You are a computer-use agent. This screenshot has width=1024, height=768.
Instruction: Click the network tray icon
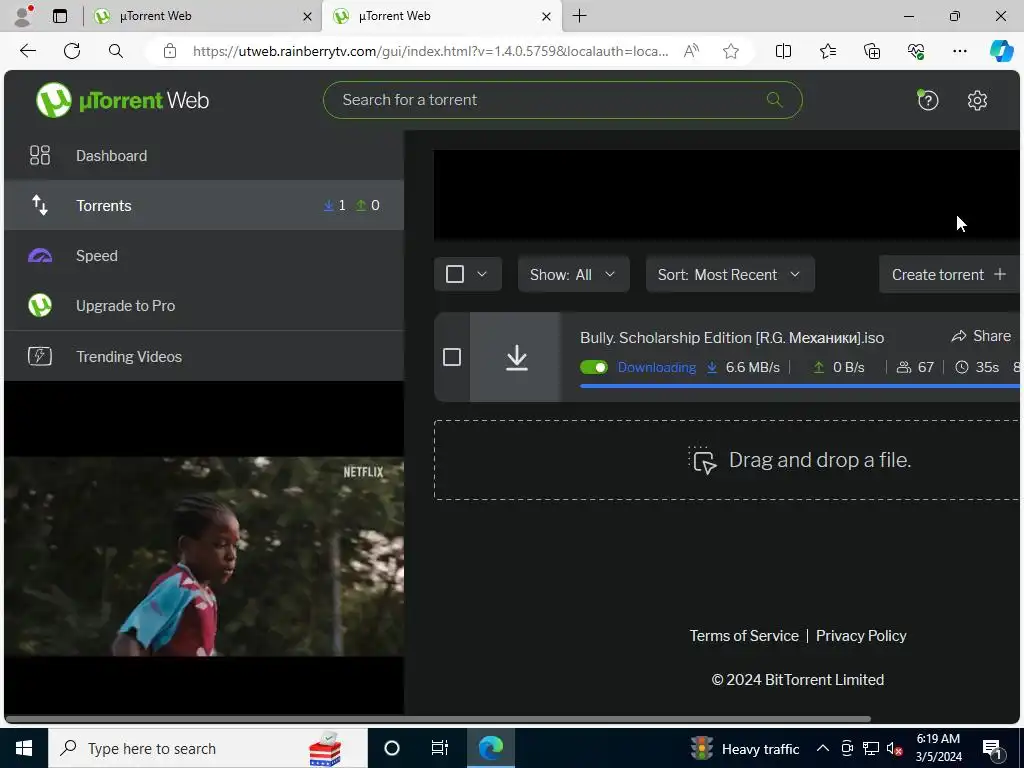coord(871,748)
